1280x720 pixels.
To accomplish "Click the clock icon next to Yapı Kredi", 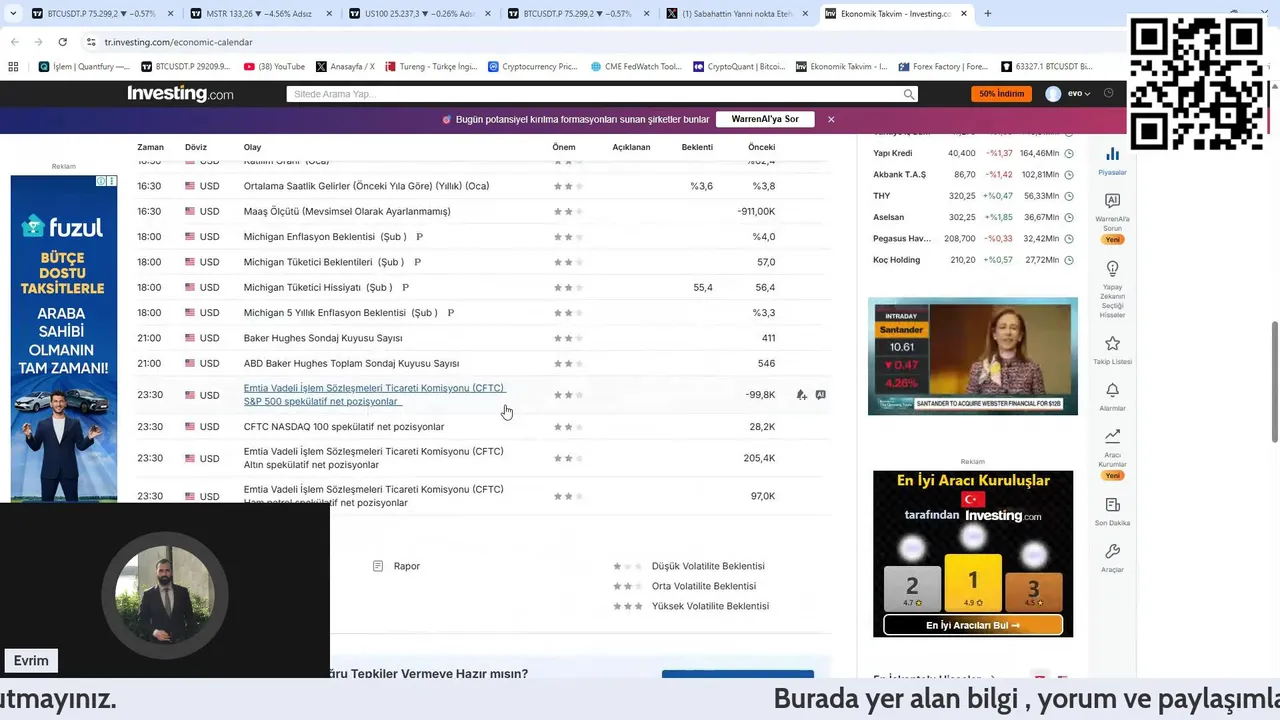I will coord(1069,153).
